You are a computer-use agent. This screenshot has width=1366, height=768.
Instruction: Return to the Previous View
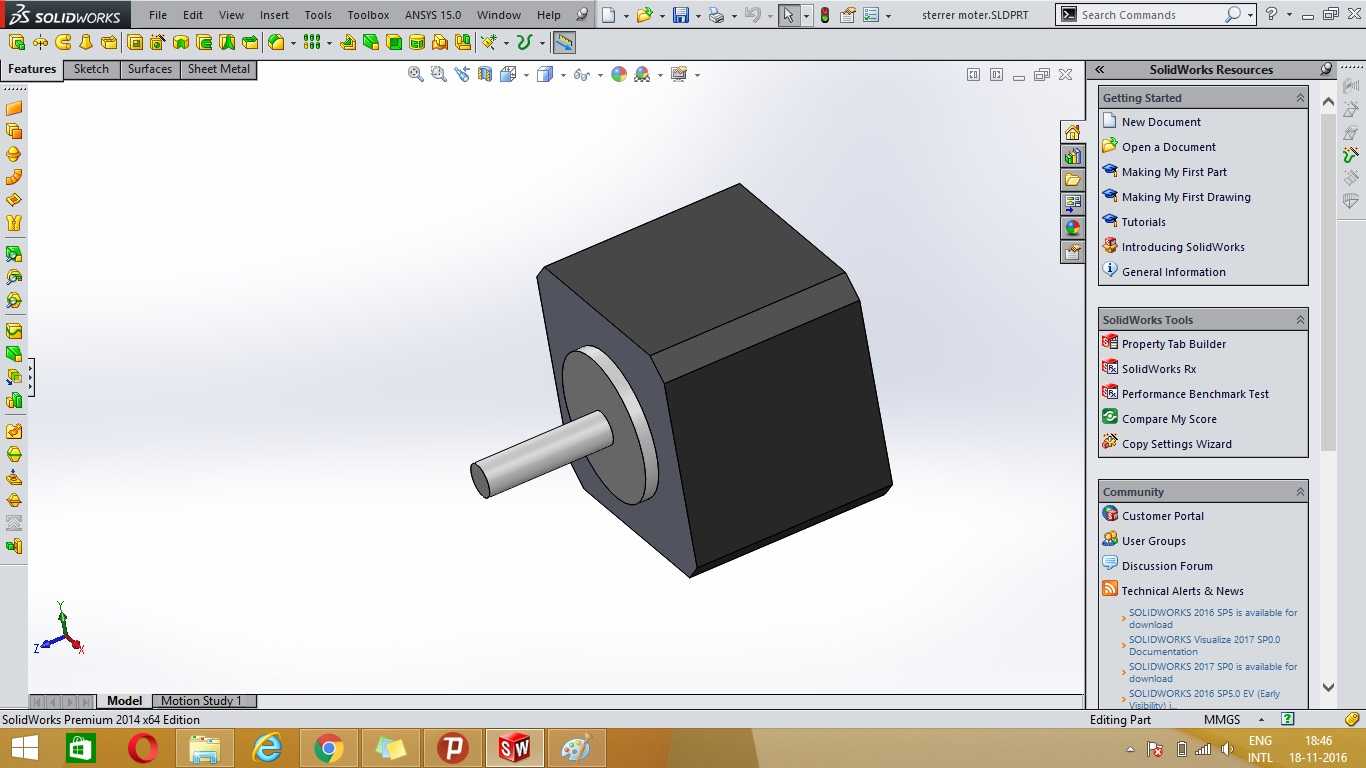[x=462, y=74]
